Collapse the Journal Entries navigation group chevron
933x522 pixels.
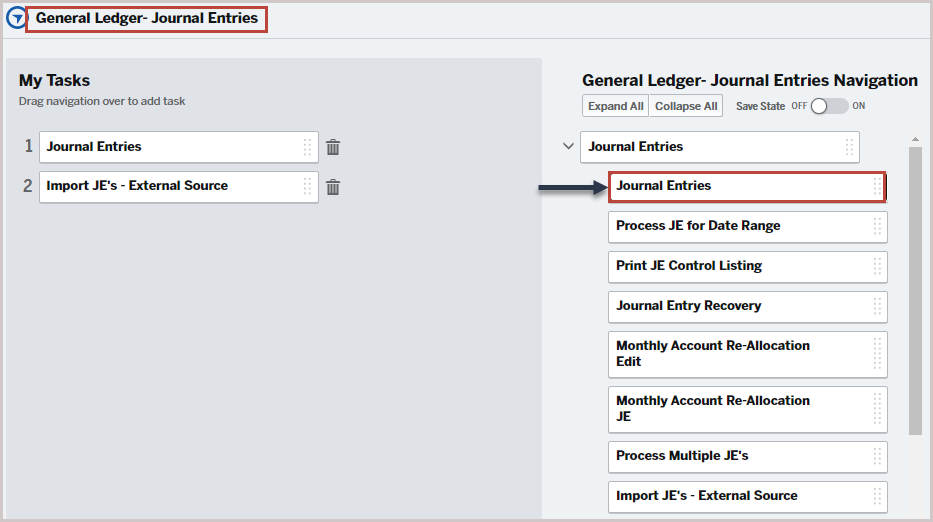click(568, 146)
